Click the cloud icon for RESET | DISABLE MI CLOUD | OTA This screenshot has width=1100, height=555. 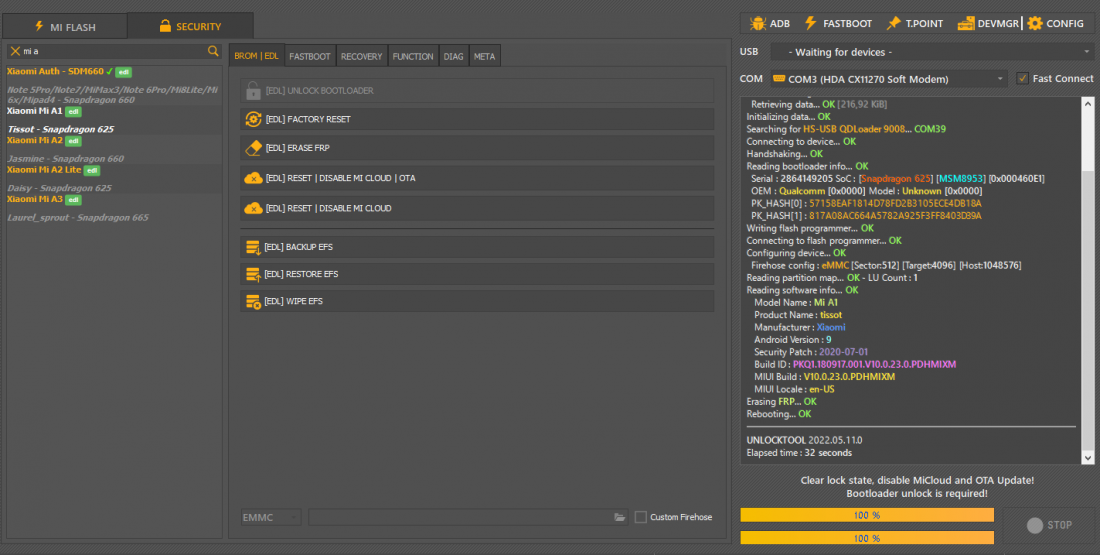pos(253,178)
